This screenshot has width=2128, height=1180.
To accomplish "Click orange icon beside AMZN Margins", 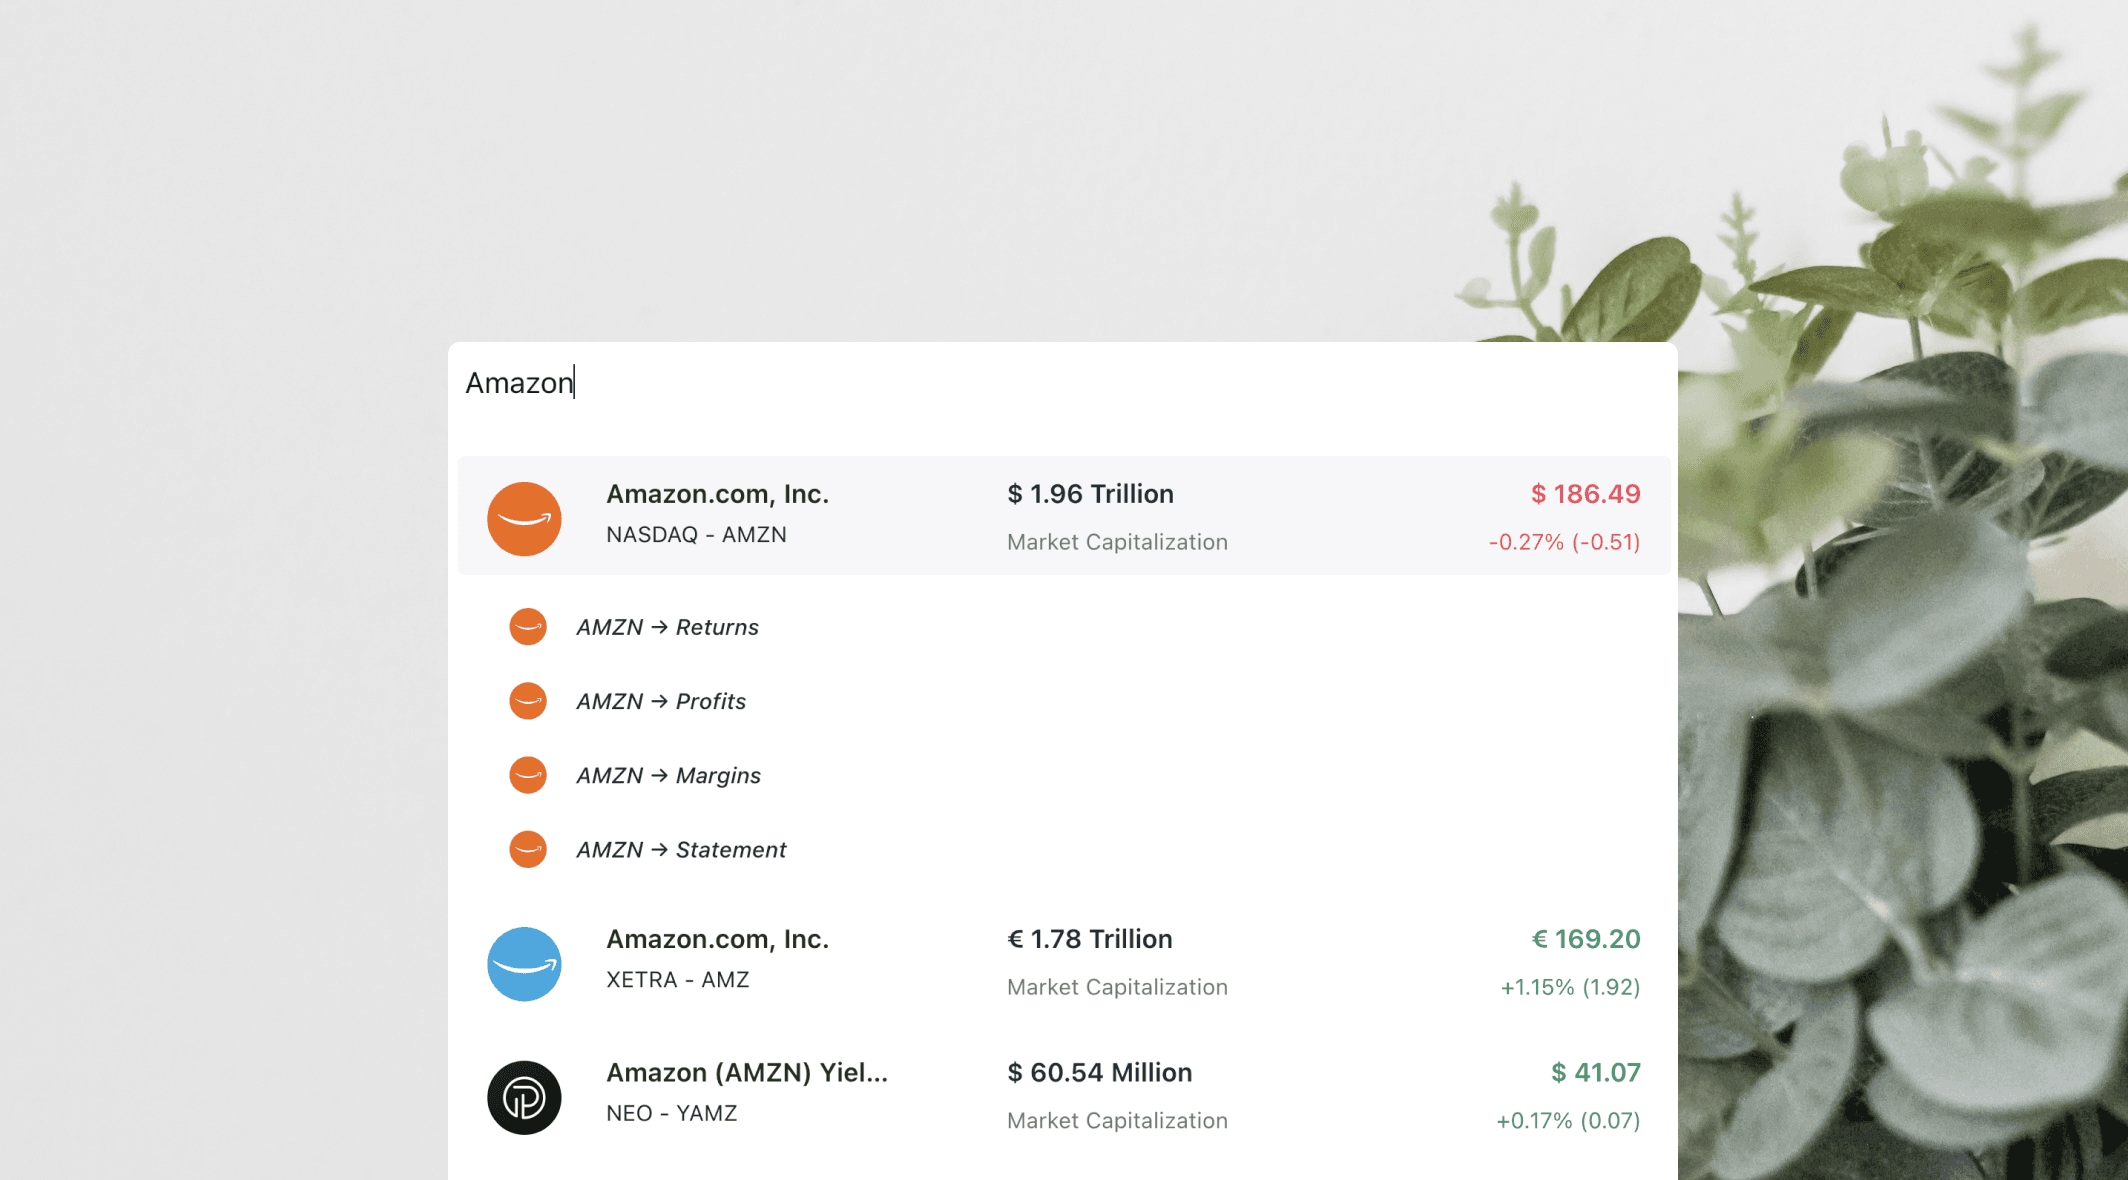I will [528, 775].
